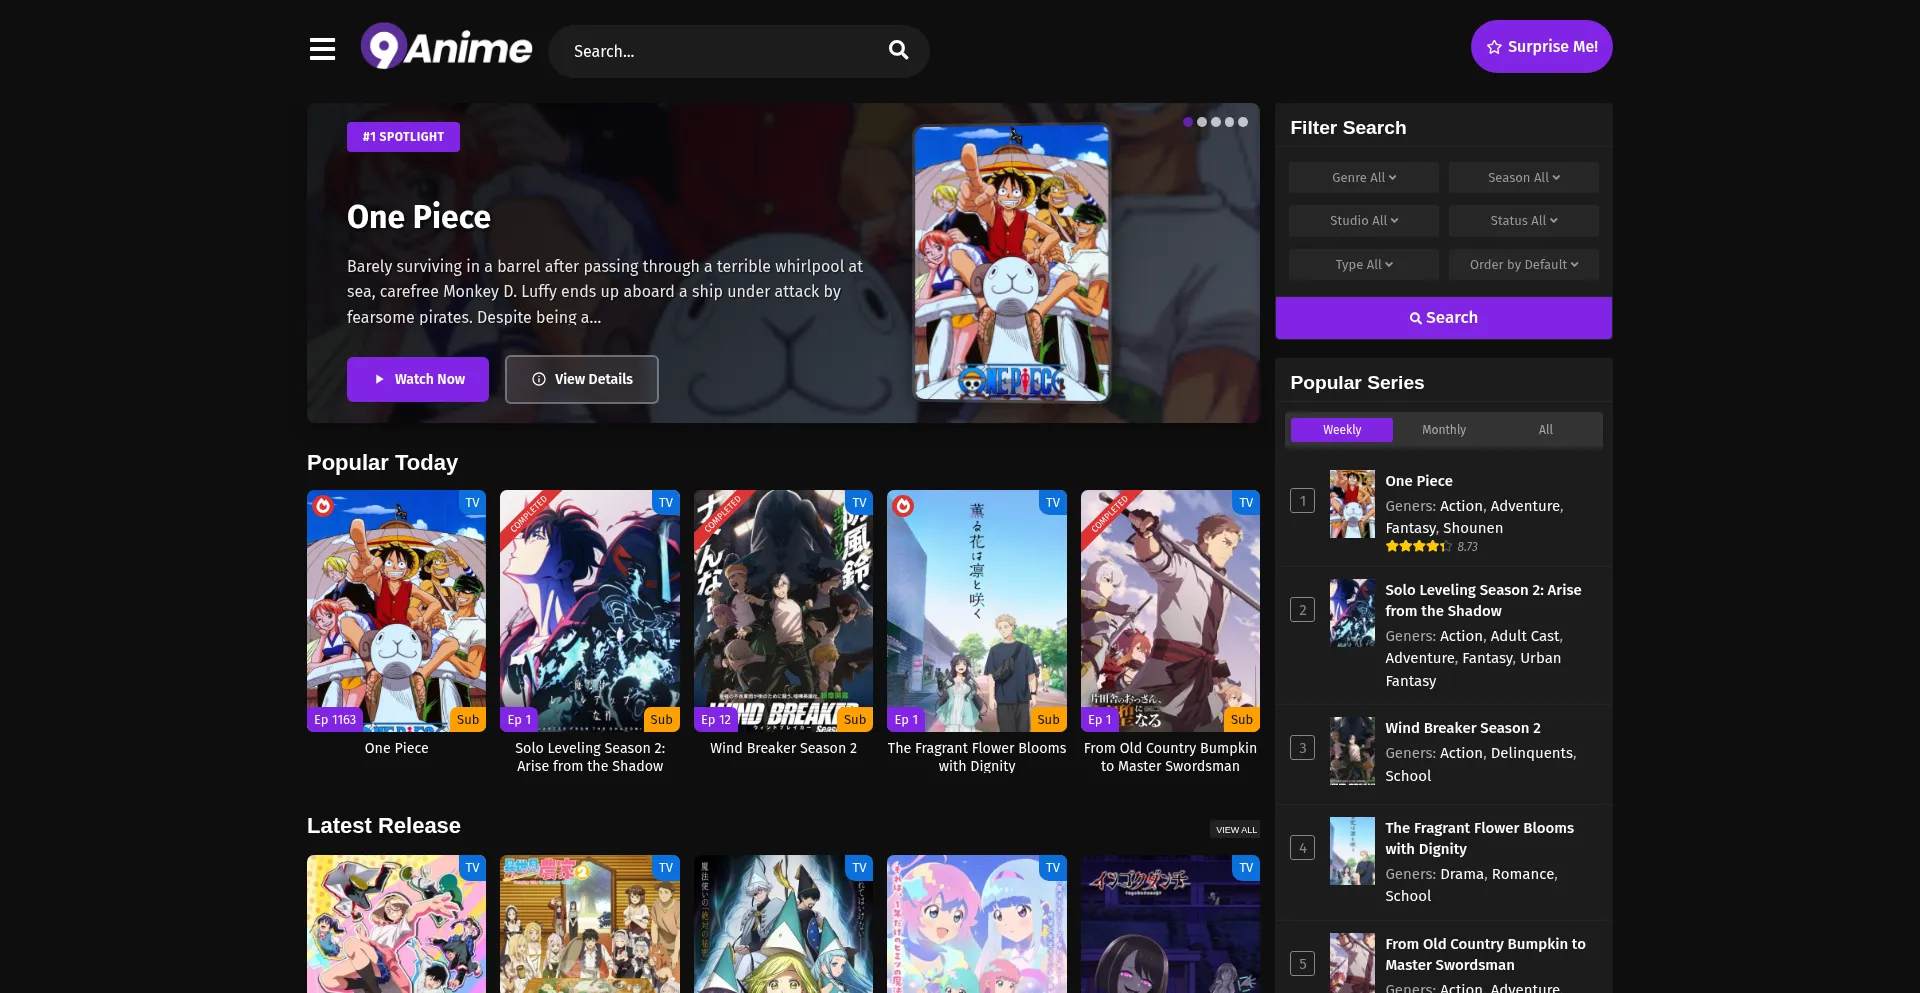
Task: Click the One Piece title under Popular Today
Action: 396,748
